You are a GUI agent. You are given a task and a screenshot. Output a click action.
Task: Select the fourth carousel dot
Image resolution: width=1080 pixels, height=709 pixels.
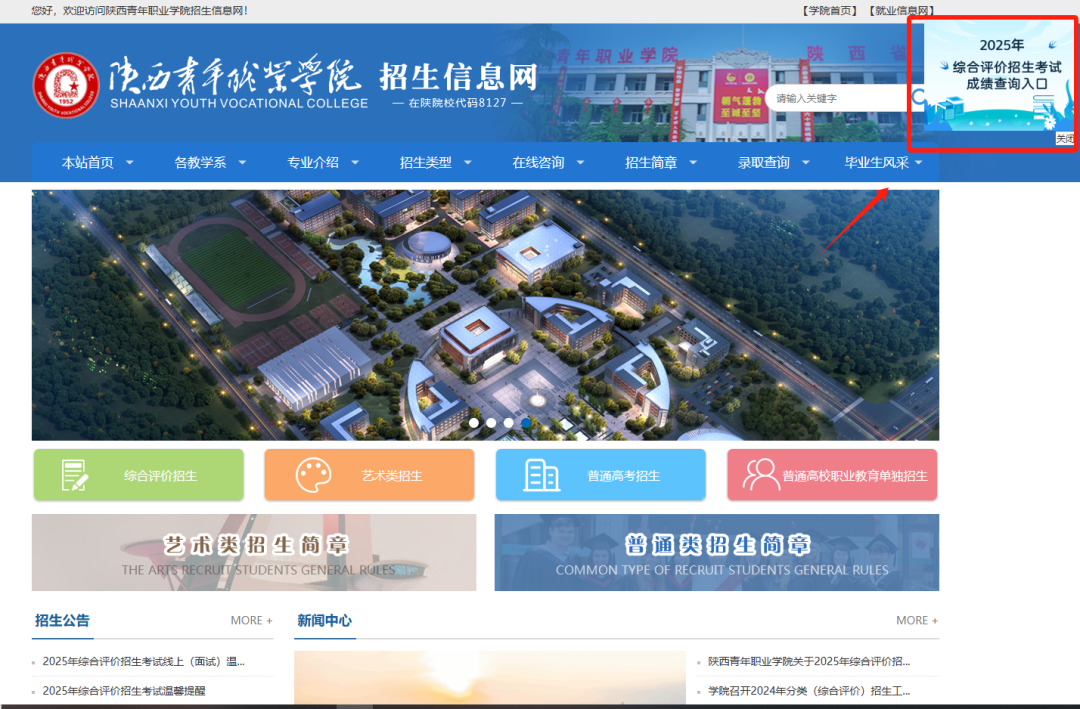(527, 423)
